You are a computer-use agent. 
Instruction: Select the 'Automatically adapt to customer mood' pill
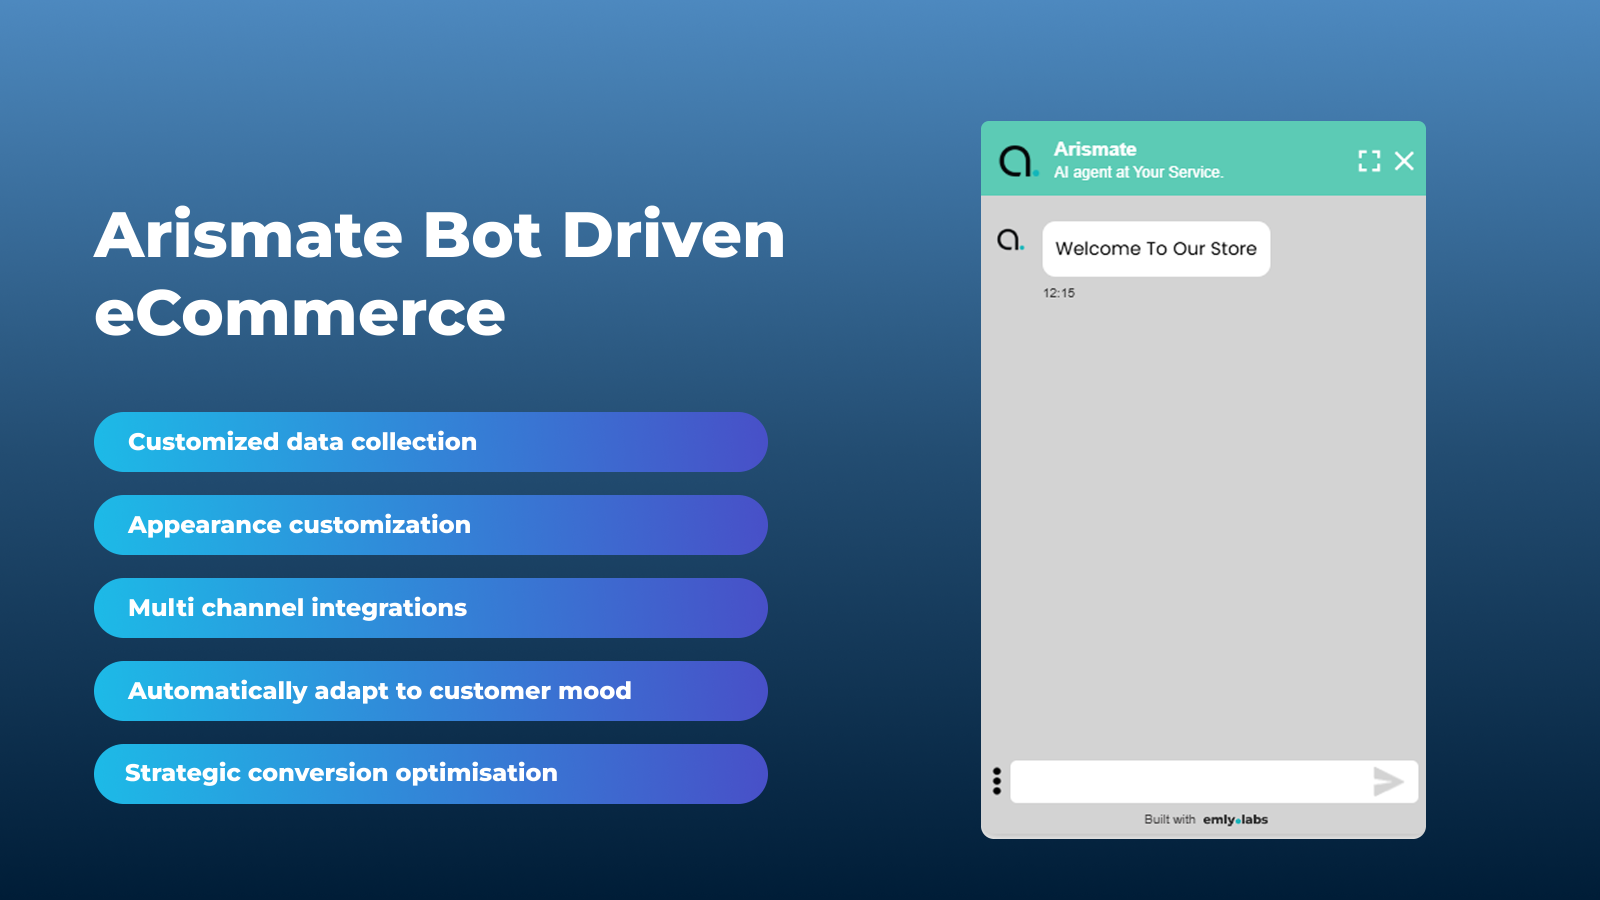(431, 691)
